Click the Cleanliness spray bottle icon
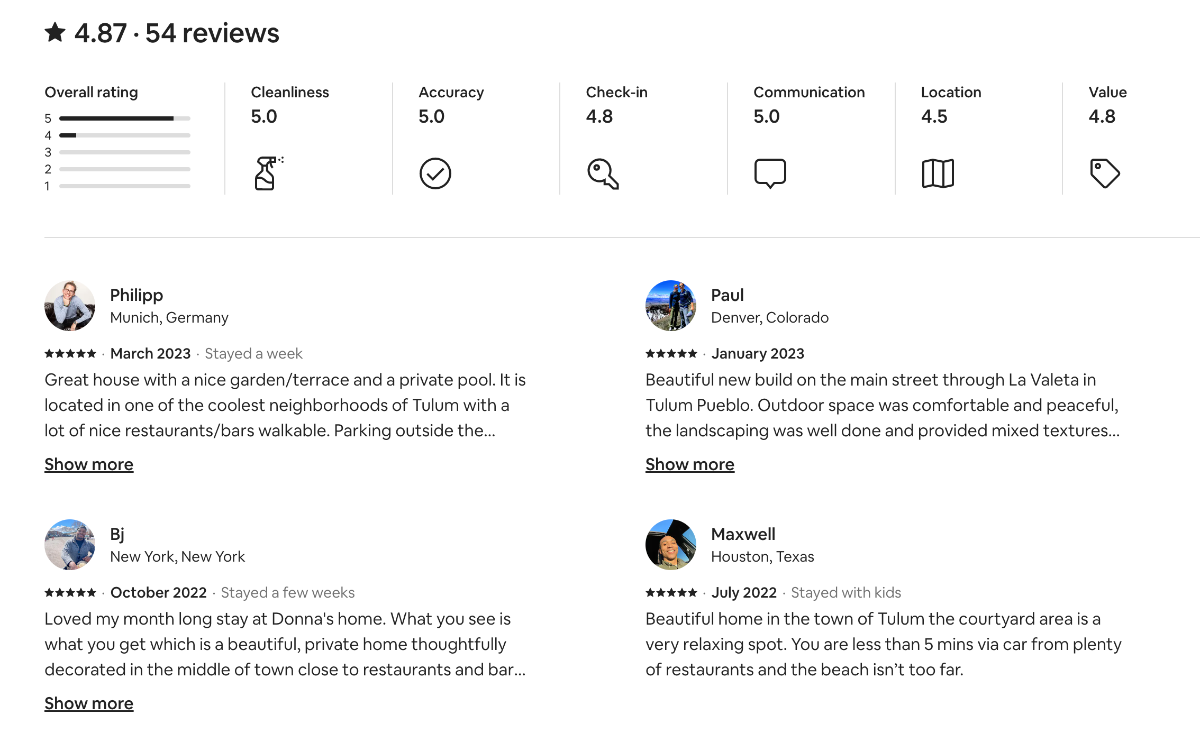The height and width of the screenshot is (733, 1200). (x=267, y=173)
